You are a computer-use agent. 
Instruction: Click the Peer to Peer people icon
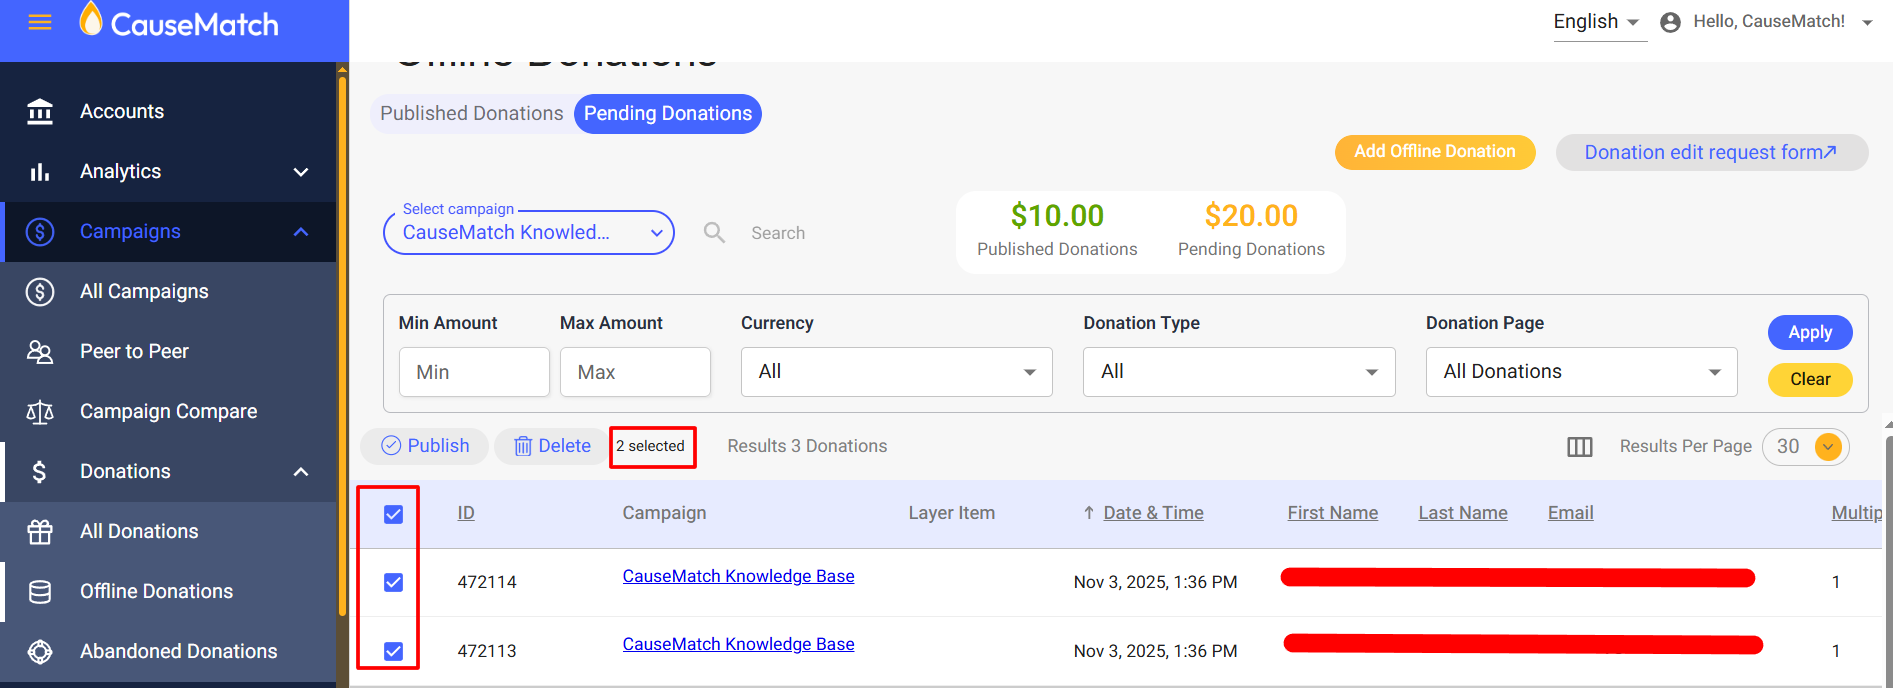pyautogui.click(x=40, y=352)
